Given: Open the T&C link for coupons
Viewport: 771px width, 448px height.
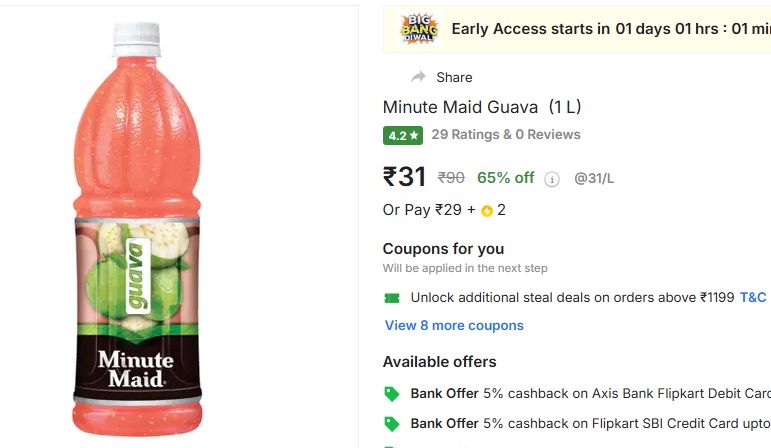Looking at the screenshot, I should click(753, 297).
